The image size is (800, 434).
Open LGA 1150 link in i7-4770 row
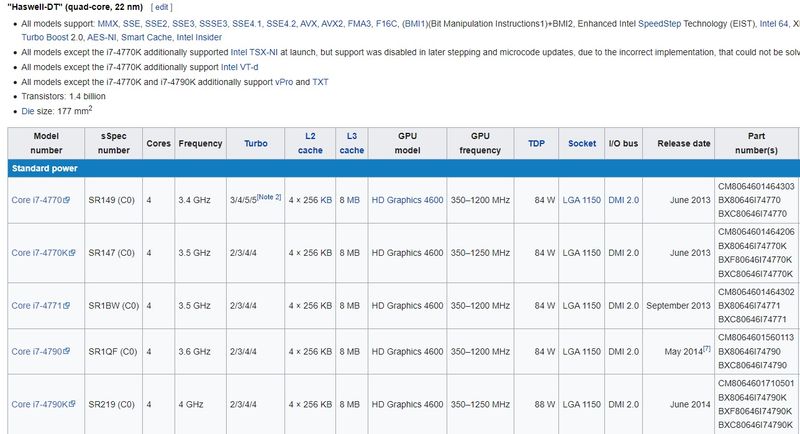[x=582, y=200]
